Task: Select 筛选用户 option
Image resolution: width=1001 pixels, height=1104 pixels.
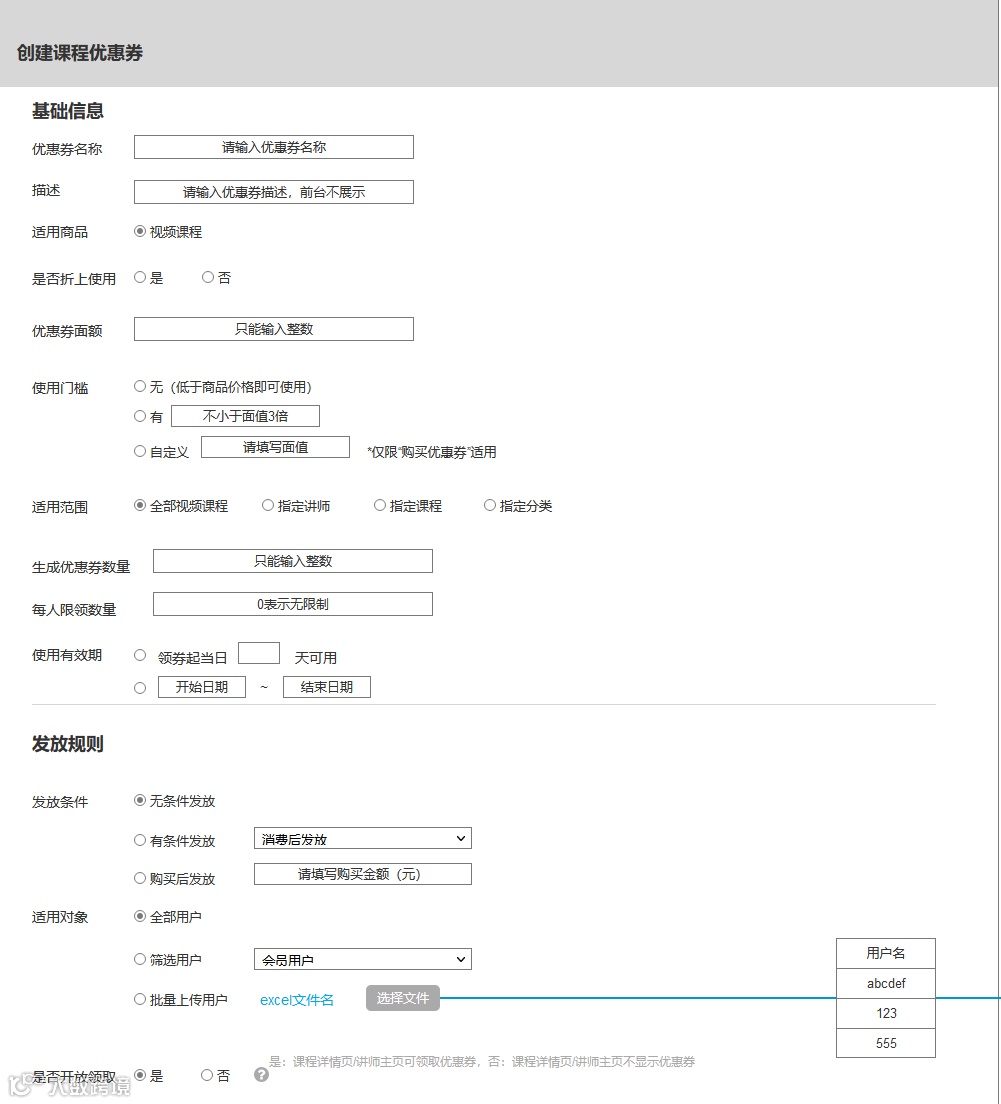Action: [x=139, y=959]
